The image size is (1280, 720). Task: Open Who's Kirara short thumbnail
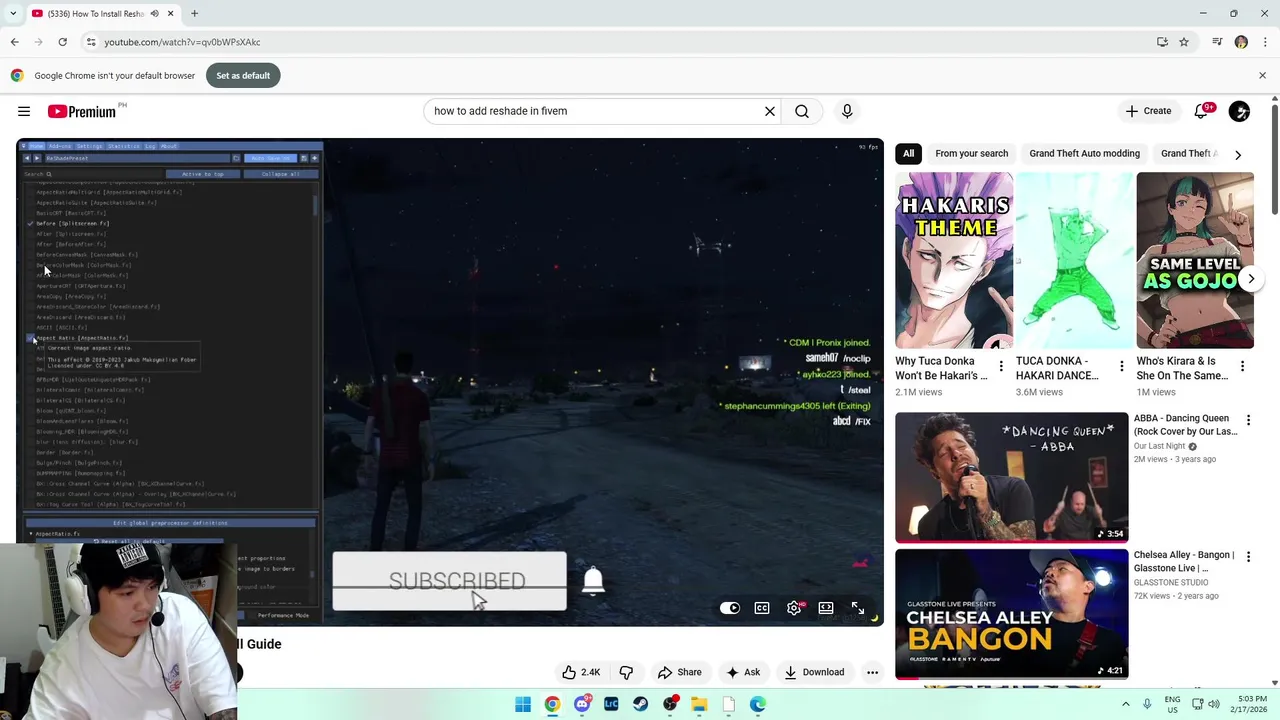[1195, 260]
